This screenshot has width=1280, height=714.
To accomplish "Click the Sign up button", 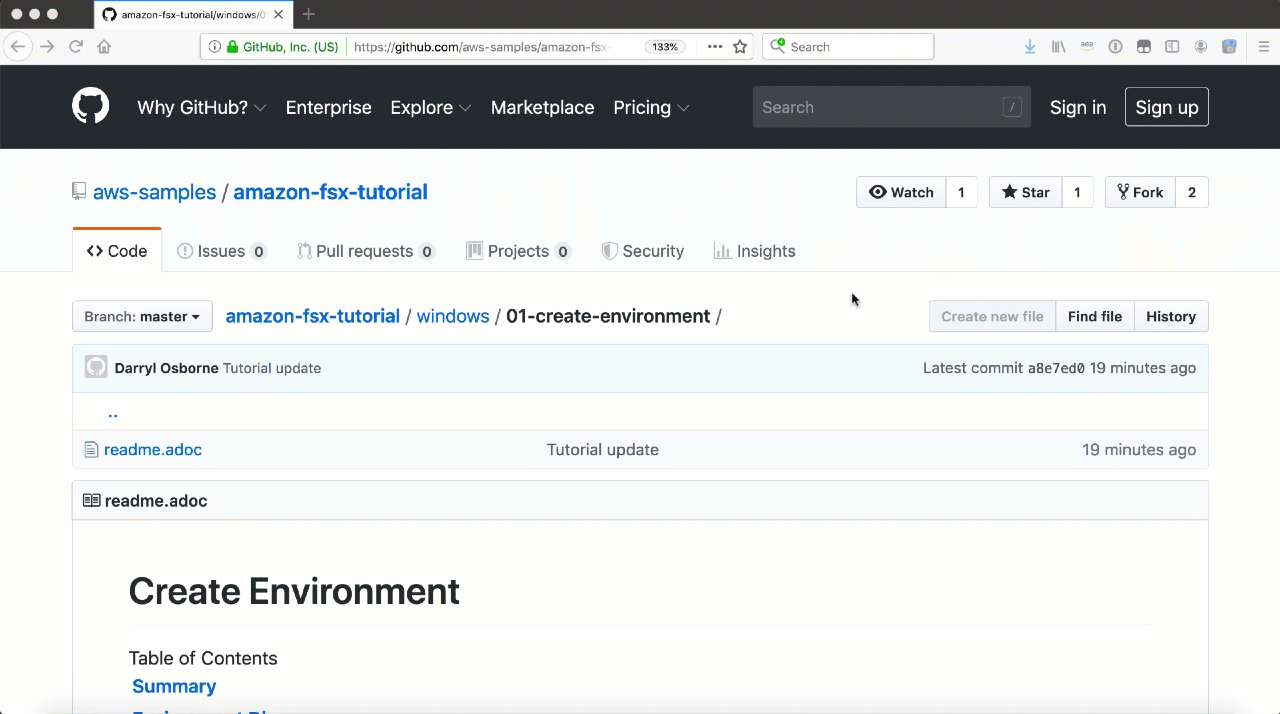I will 1167,107.
